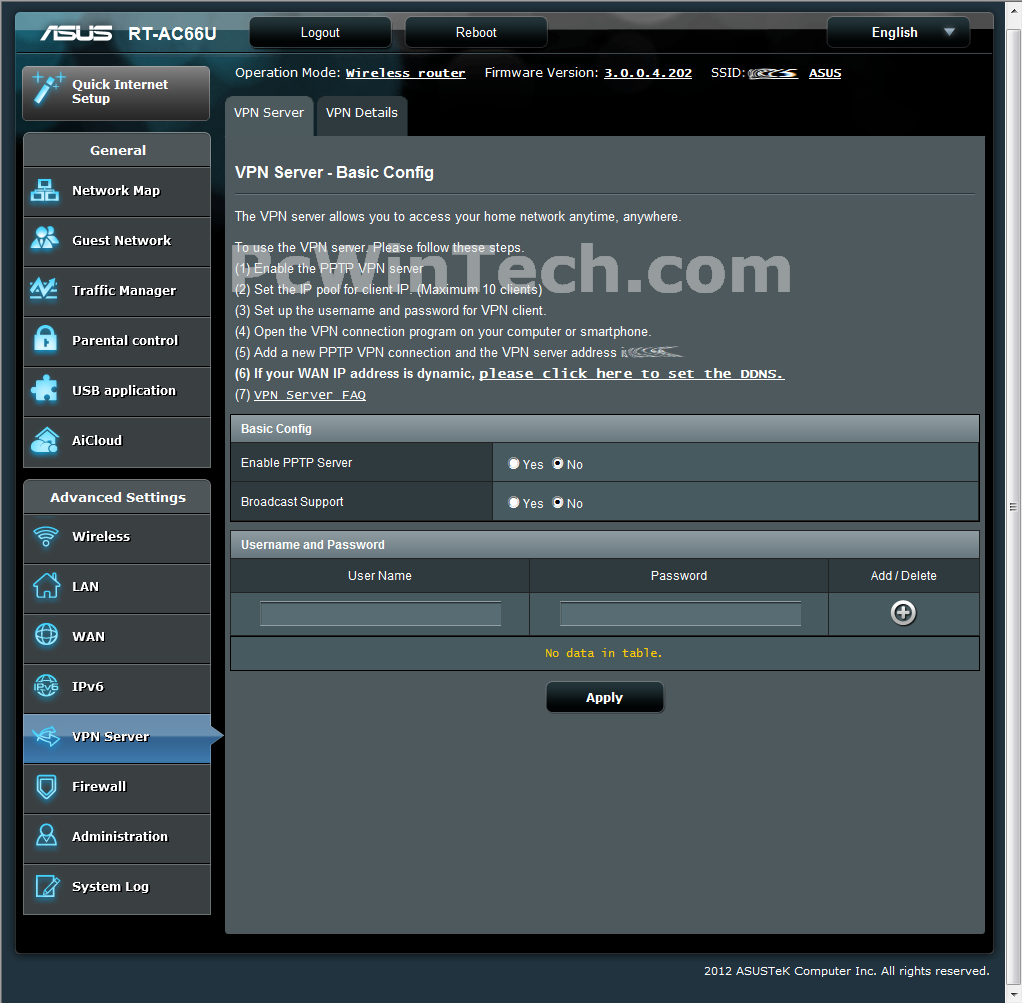The image size is (1022, 1003).
Task: Go to the IPv6 settings label
Action: 88,686
